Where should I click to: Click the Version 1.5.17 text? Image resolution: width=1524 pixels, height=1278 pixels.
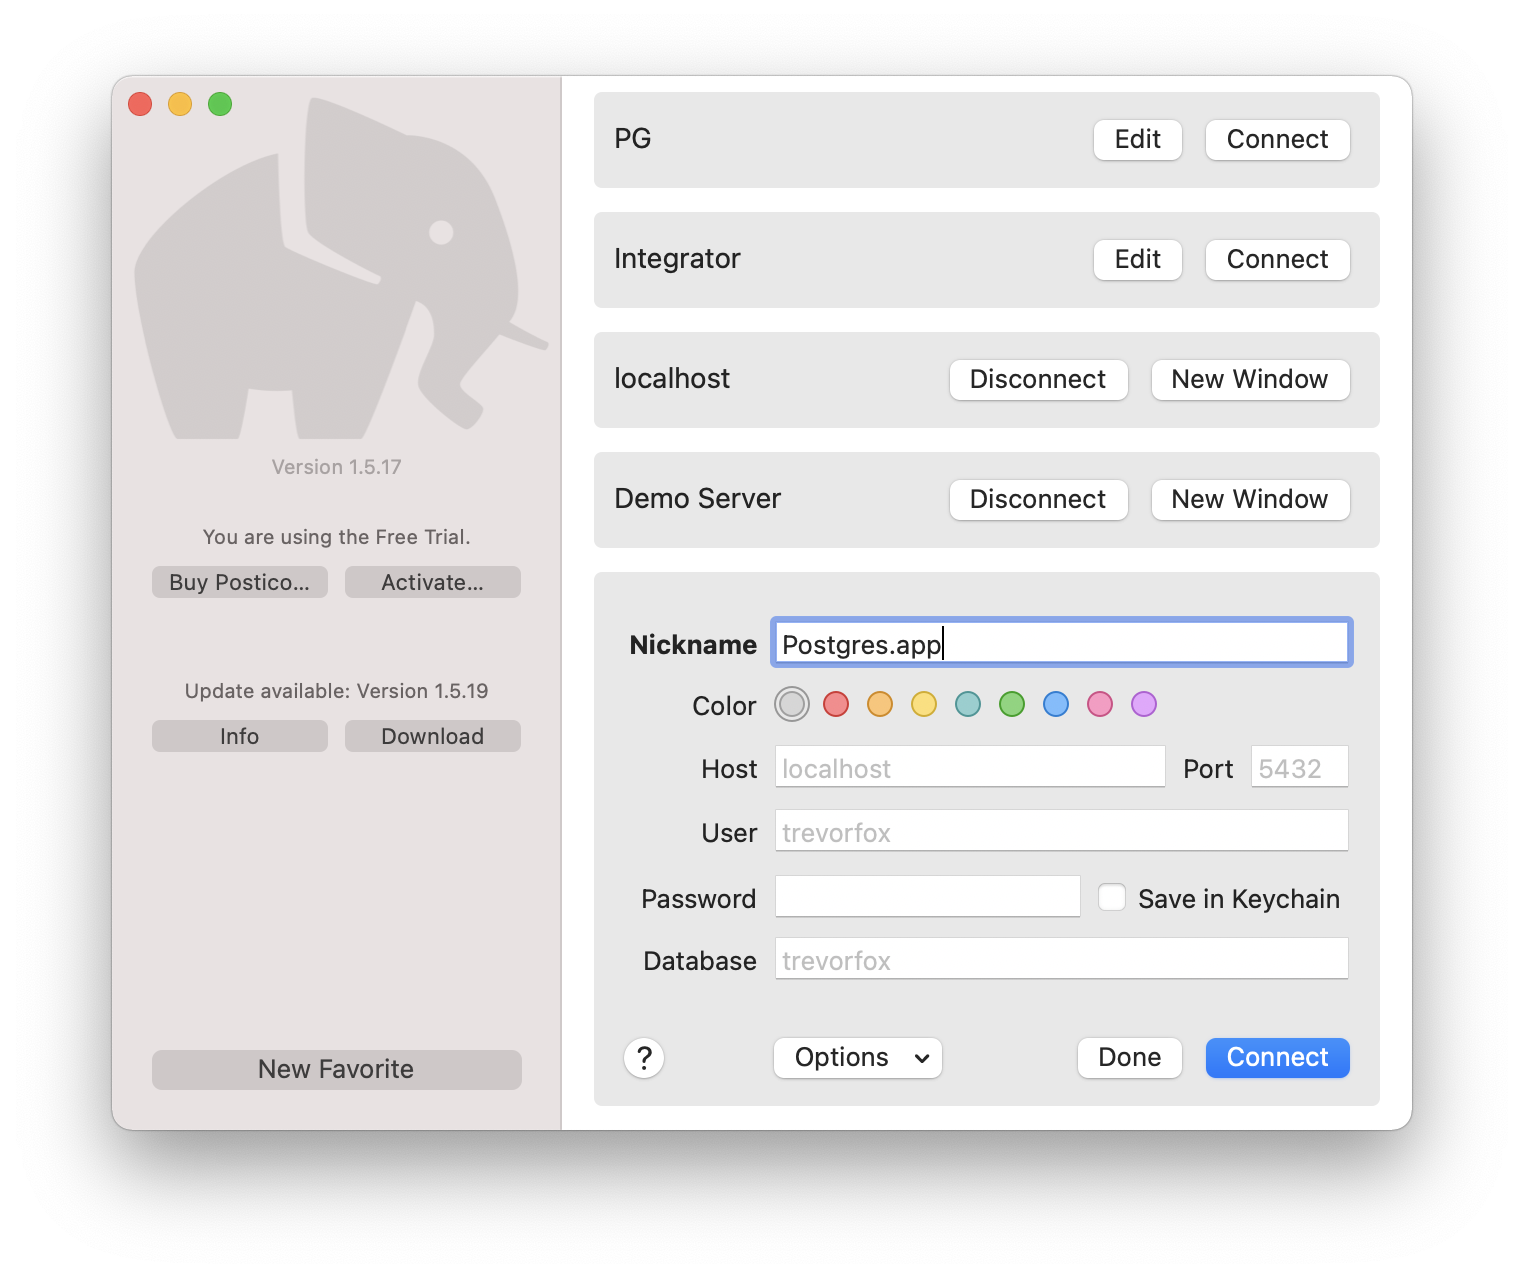(337, 467)
